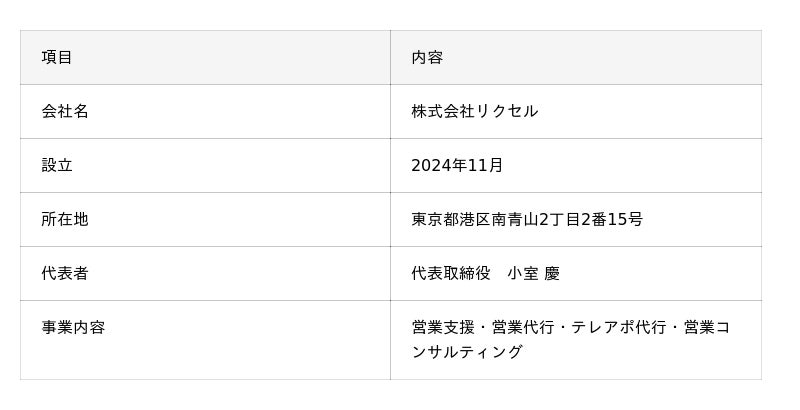The image size is (800, 410).
Task: Click 株式会社 in the company name
Action: click(443, 111)
